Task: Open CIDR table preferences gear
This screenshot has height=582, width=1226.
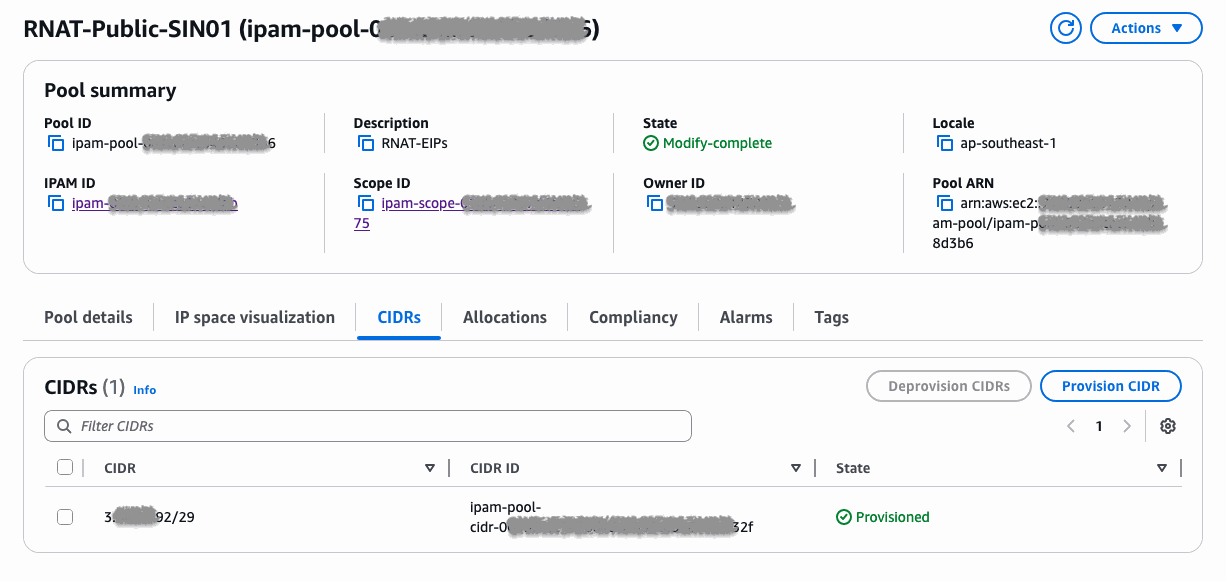Action: (x=1167, y=426)
